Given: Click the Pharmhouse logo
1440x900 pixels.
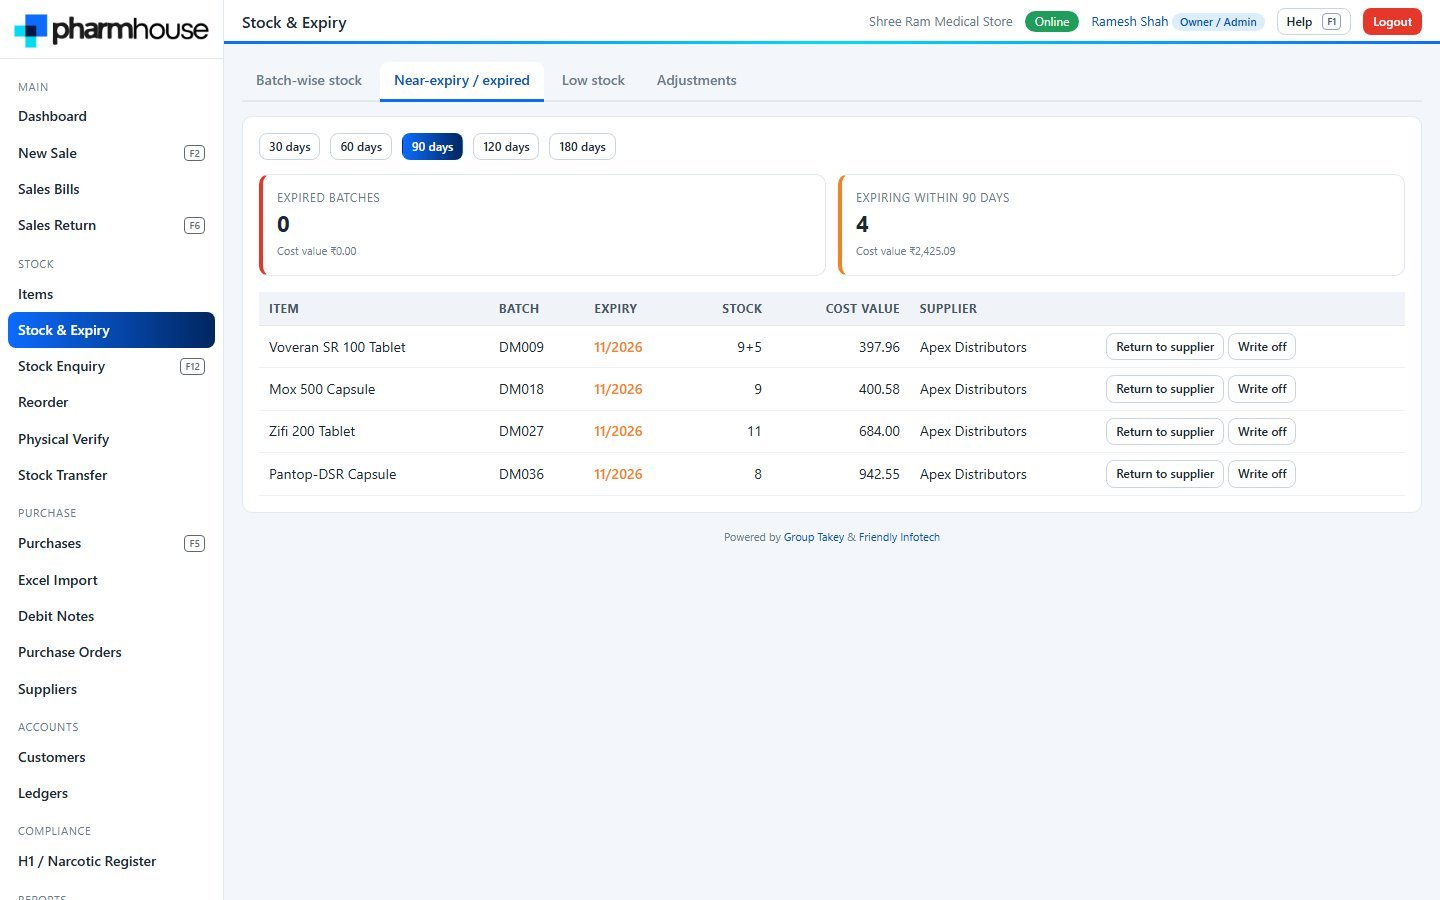Looking at the screenshot, I should coord(111,29).
